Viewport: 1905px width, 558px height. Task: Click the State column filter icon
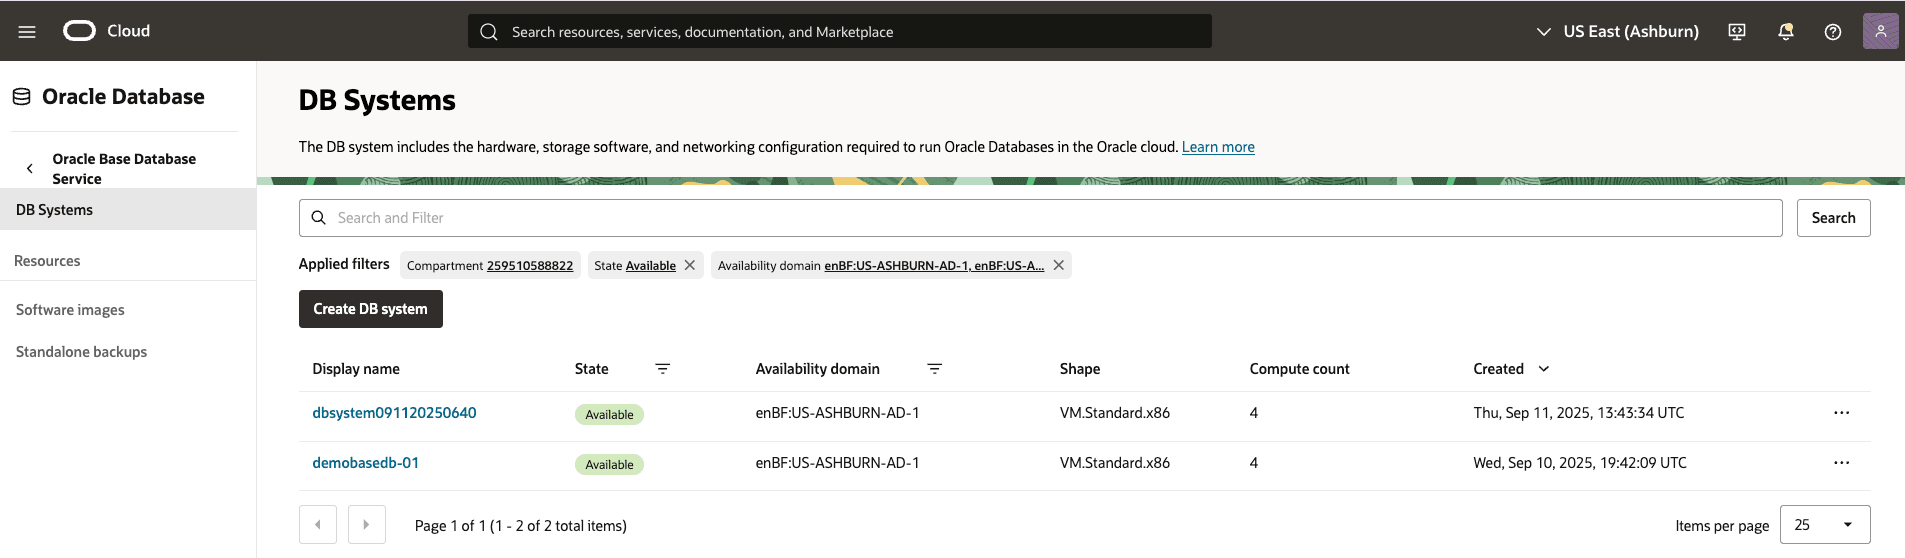tap(662, 369)
